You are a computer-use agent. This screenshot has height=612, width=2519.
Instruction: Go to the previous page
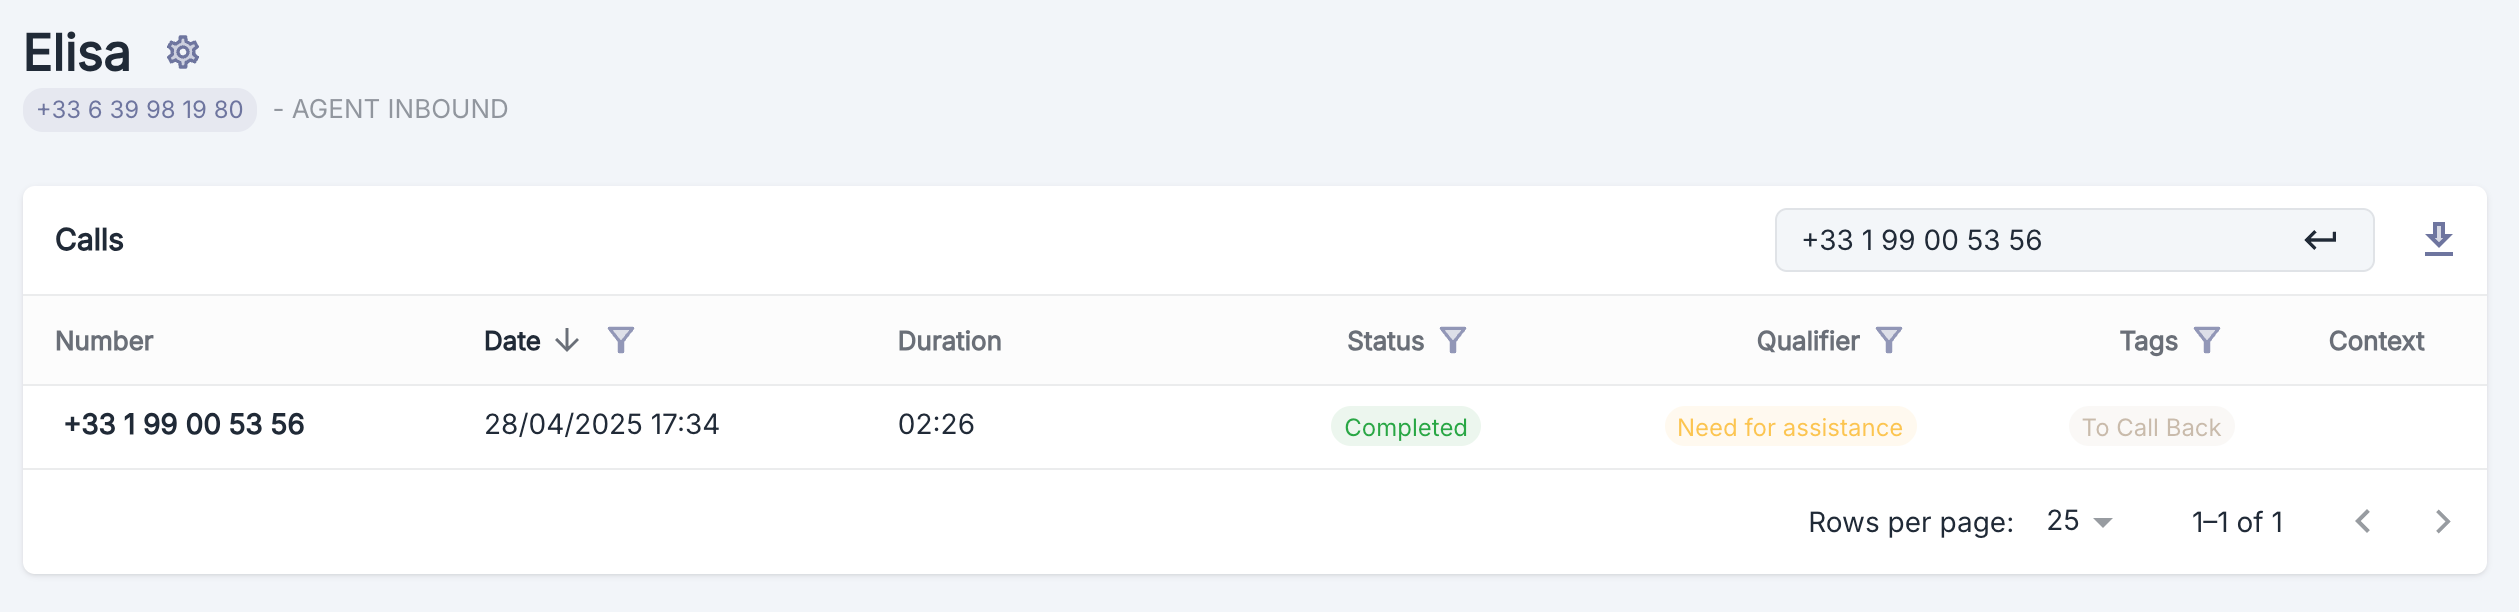[2363, 522]
